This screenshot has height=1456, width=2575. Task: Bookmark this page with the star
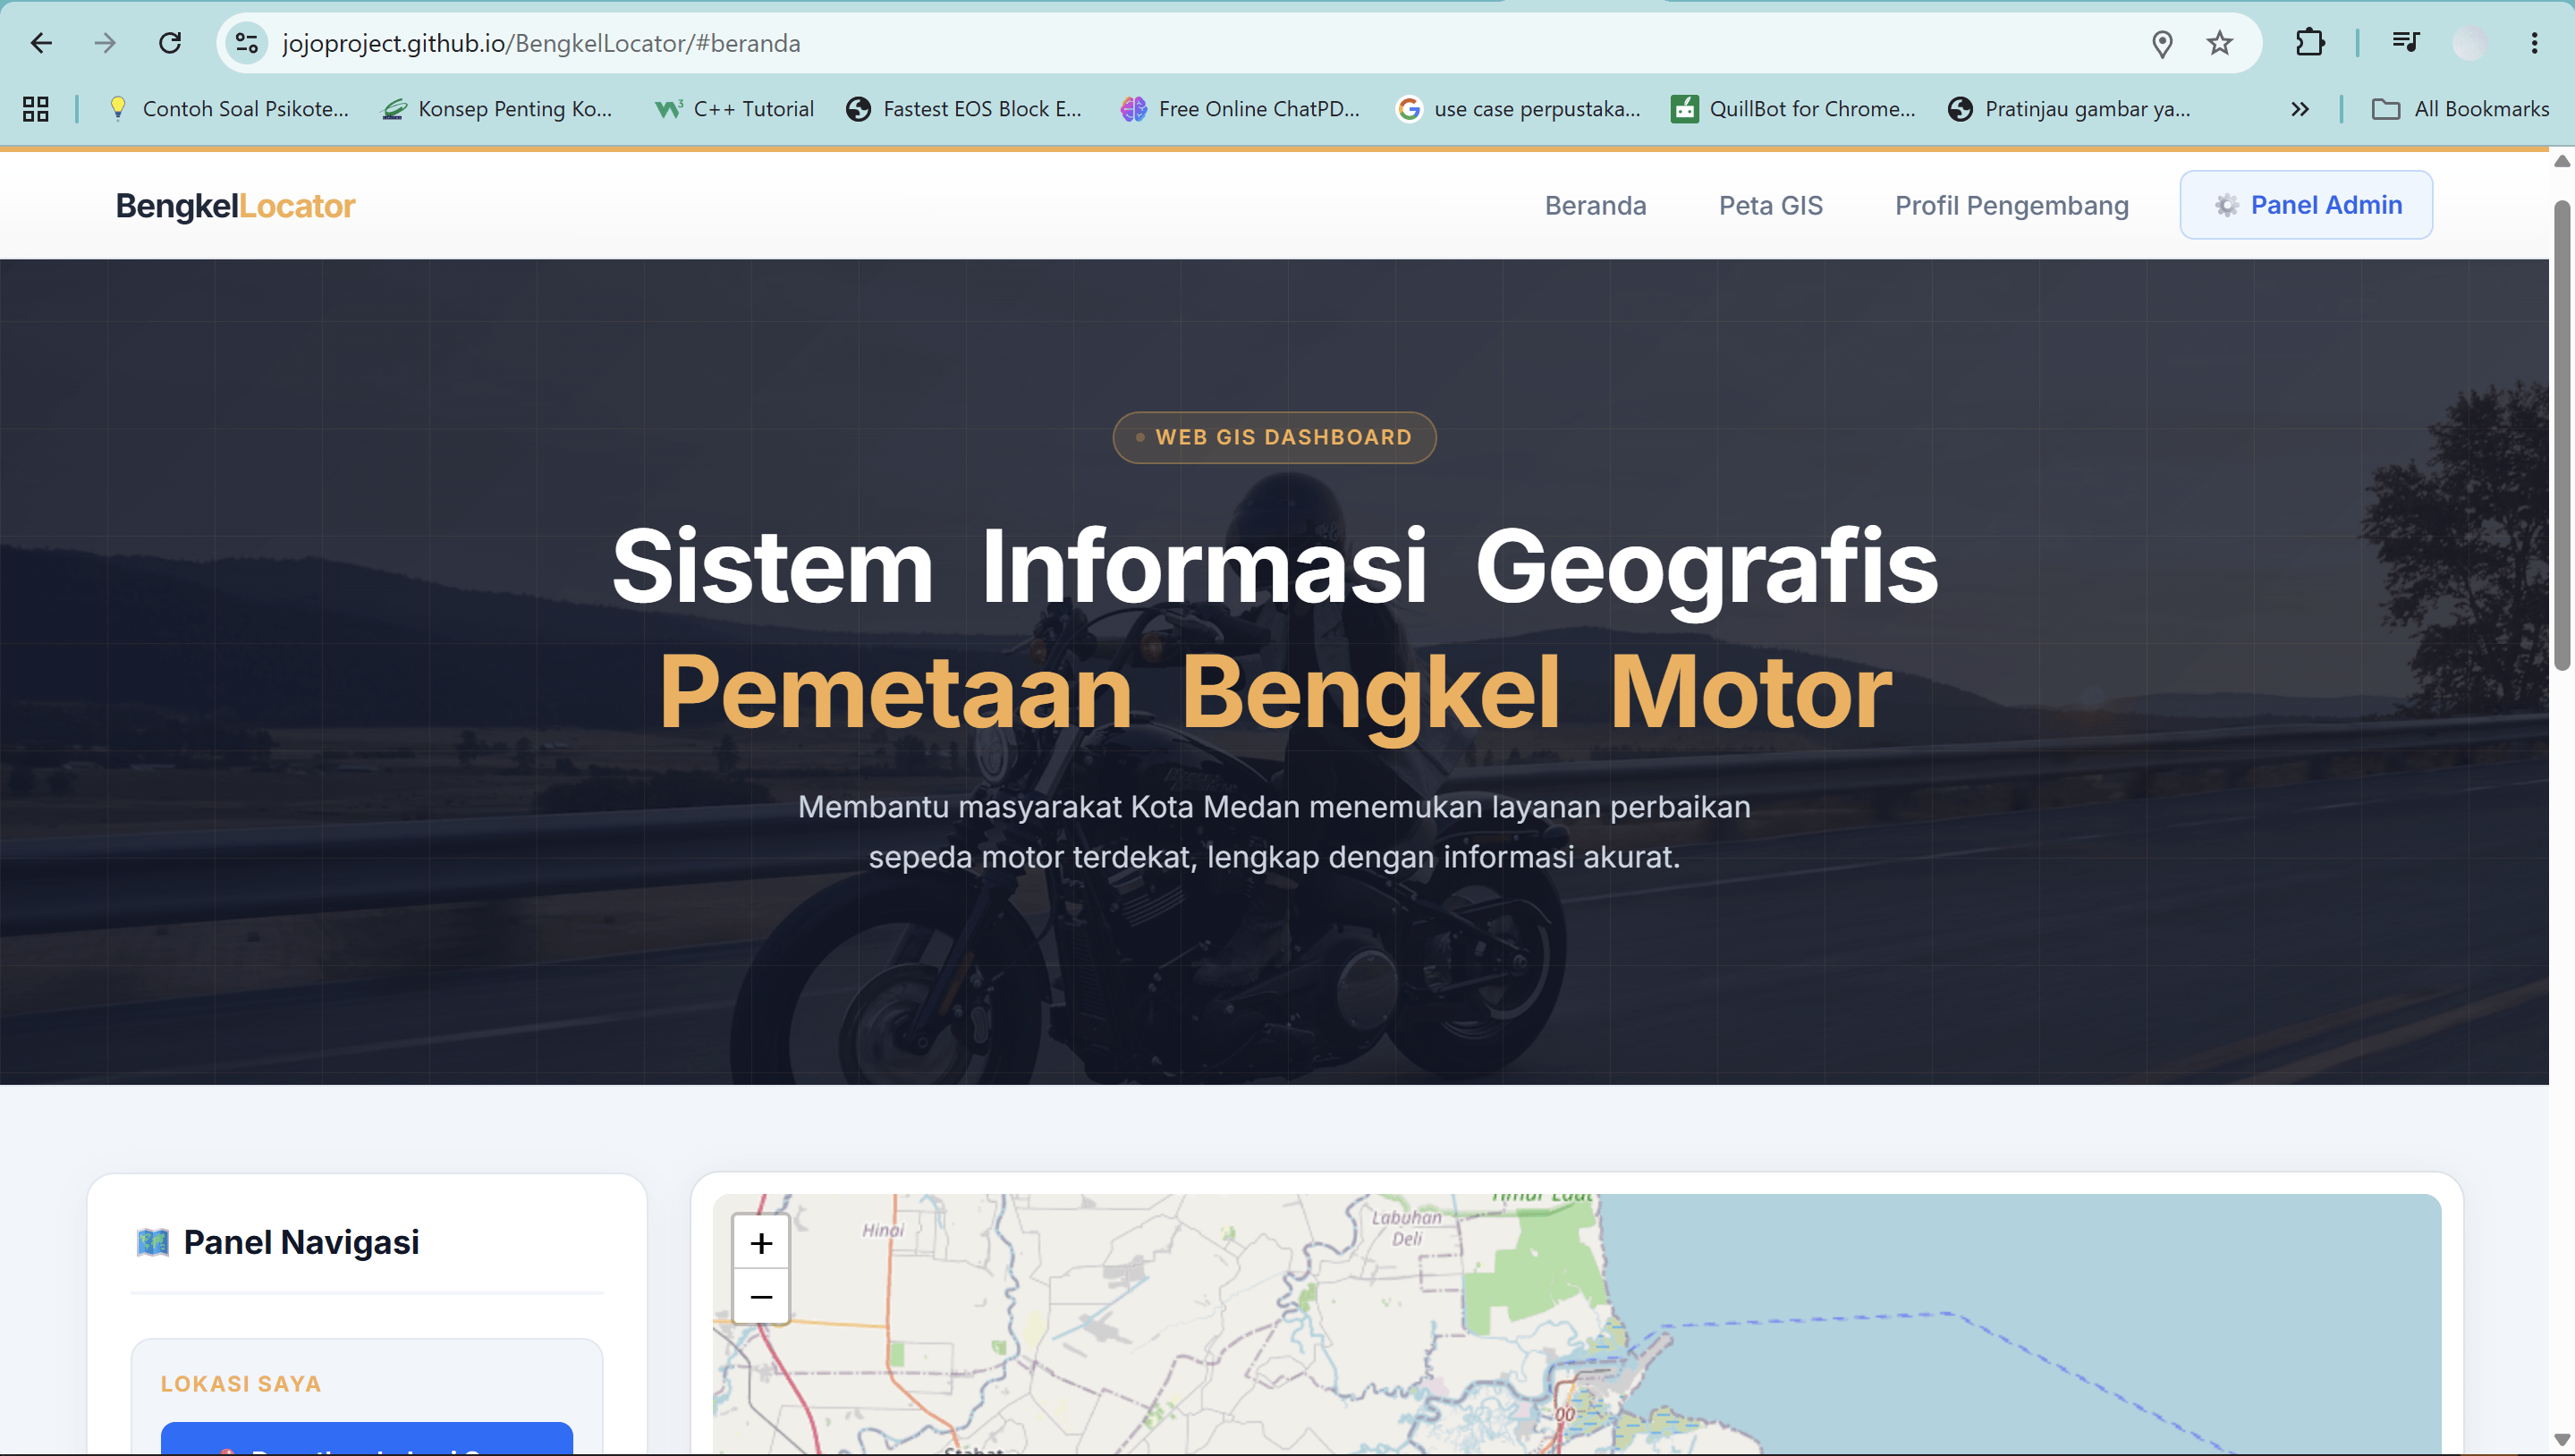pyautogui.click(x=2219, y=43)
